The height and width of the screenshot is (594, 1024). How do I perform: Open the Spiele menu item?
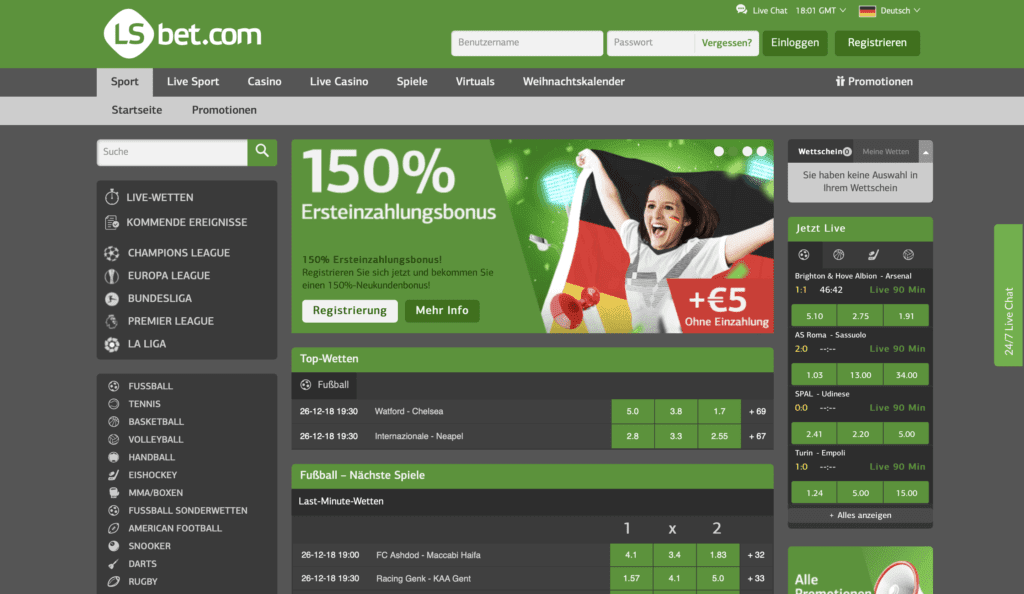coord(412,82)
